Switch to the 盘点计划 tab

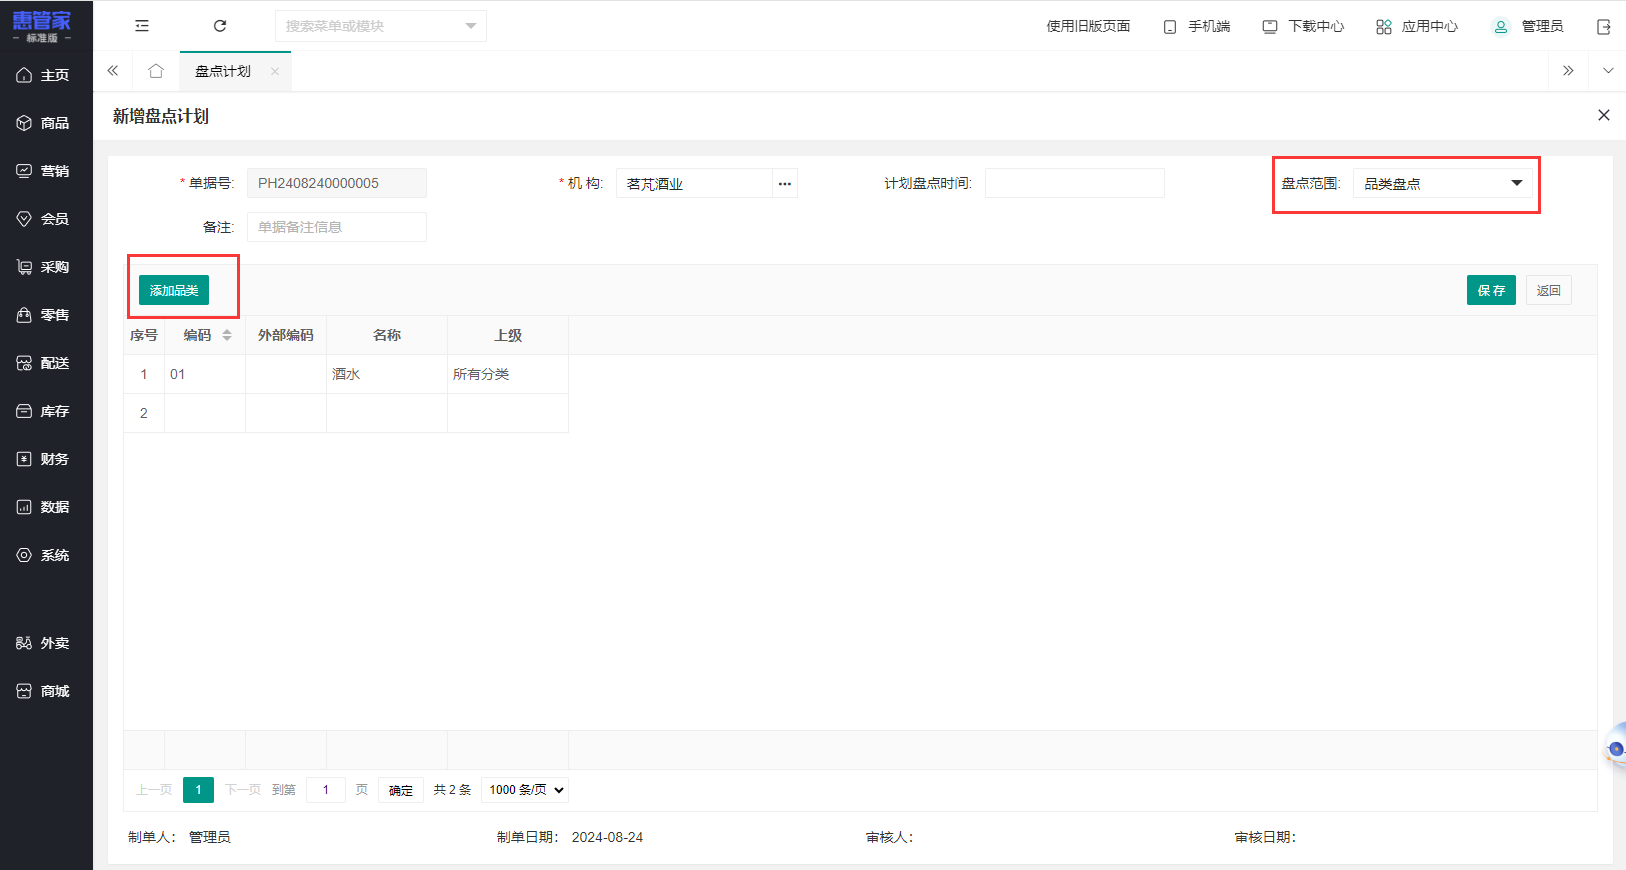223,71
